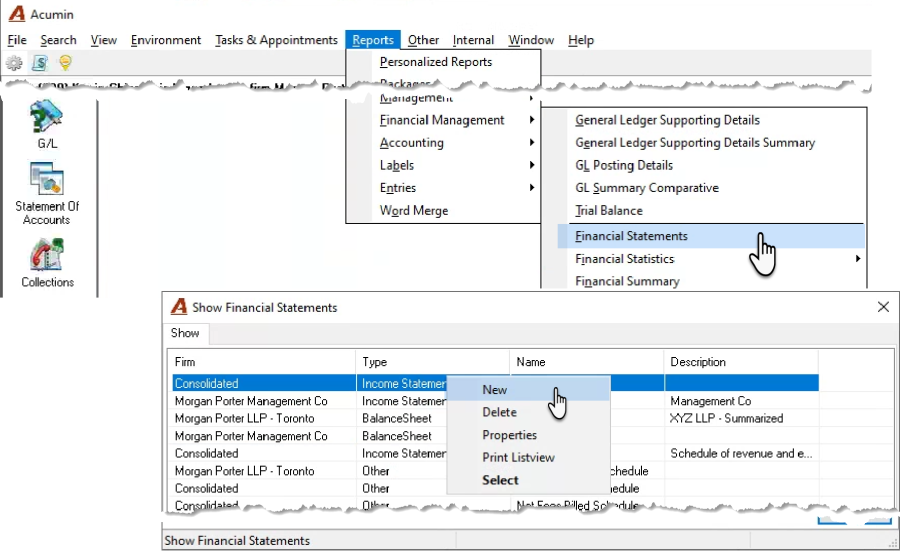This screenshot has width=900, height=551.
Task: Open the Window menu
Action: (x=531, y=40)
